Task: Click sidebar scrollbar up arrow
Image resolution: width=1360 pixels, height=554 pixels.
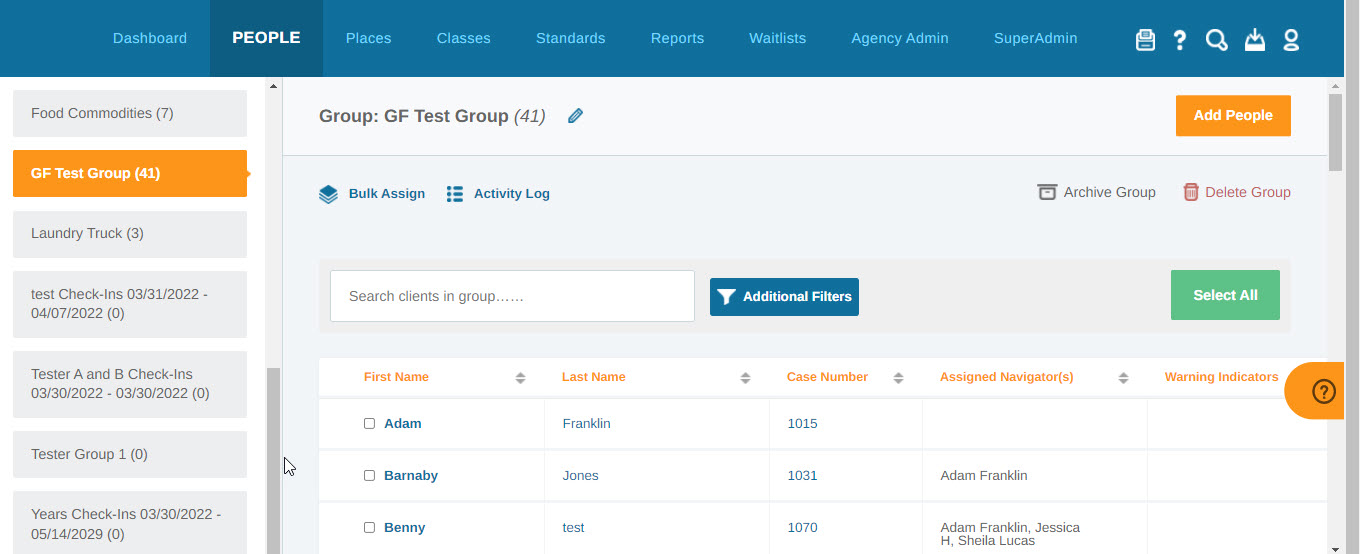Action: point(274,86)
